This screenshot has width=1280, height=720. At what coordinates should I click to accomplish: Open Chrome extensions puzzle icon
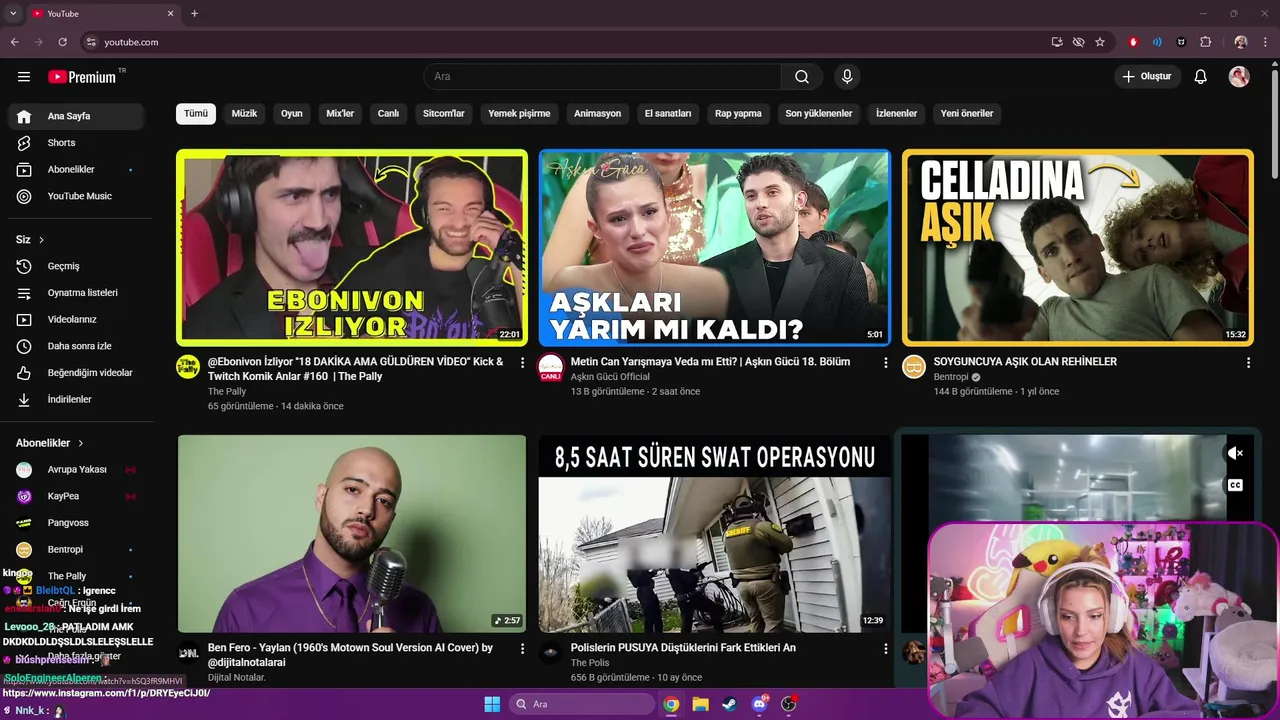(x=1205, y=42)
